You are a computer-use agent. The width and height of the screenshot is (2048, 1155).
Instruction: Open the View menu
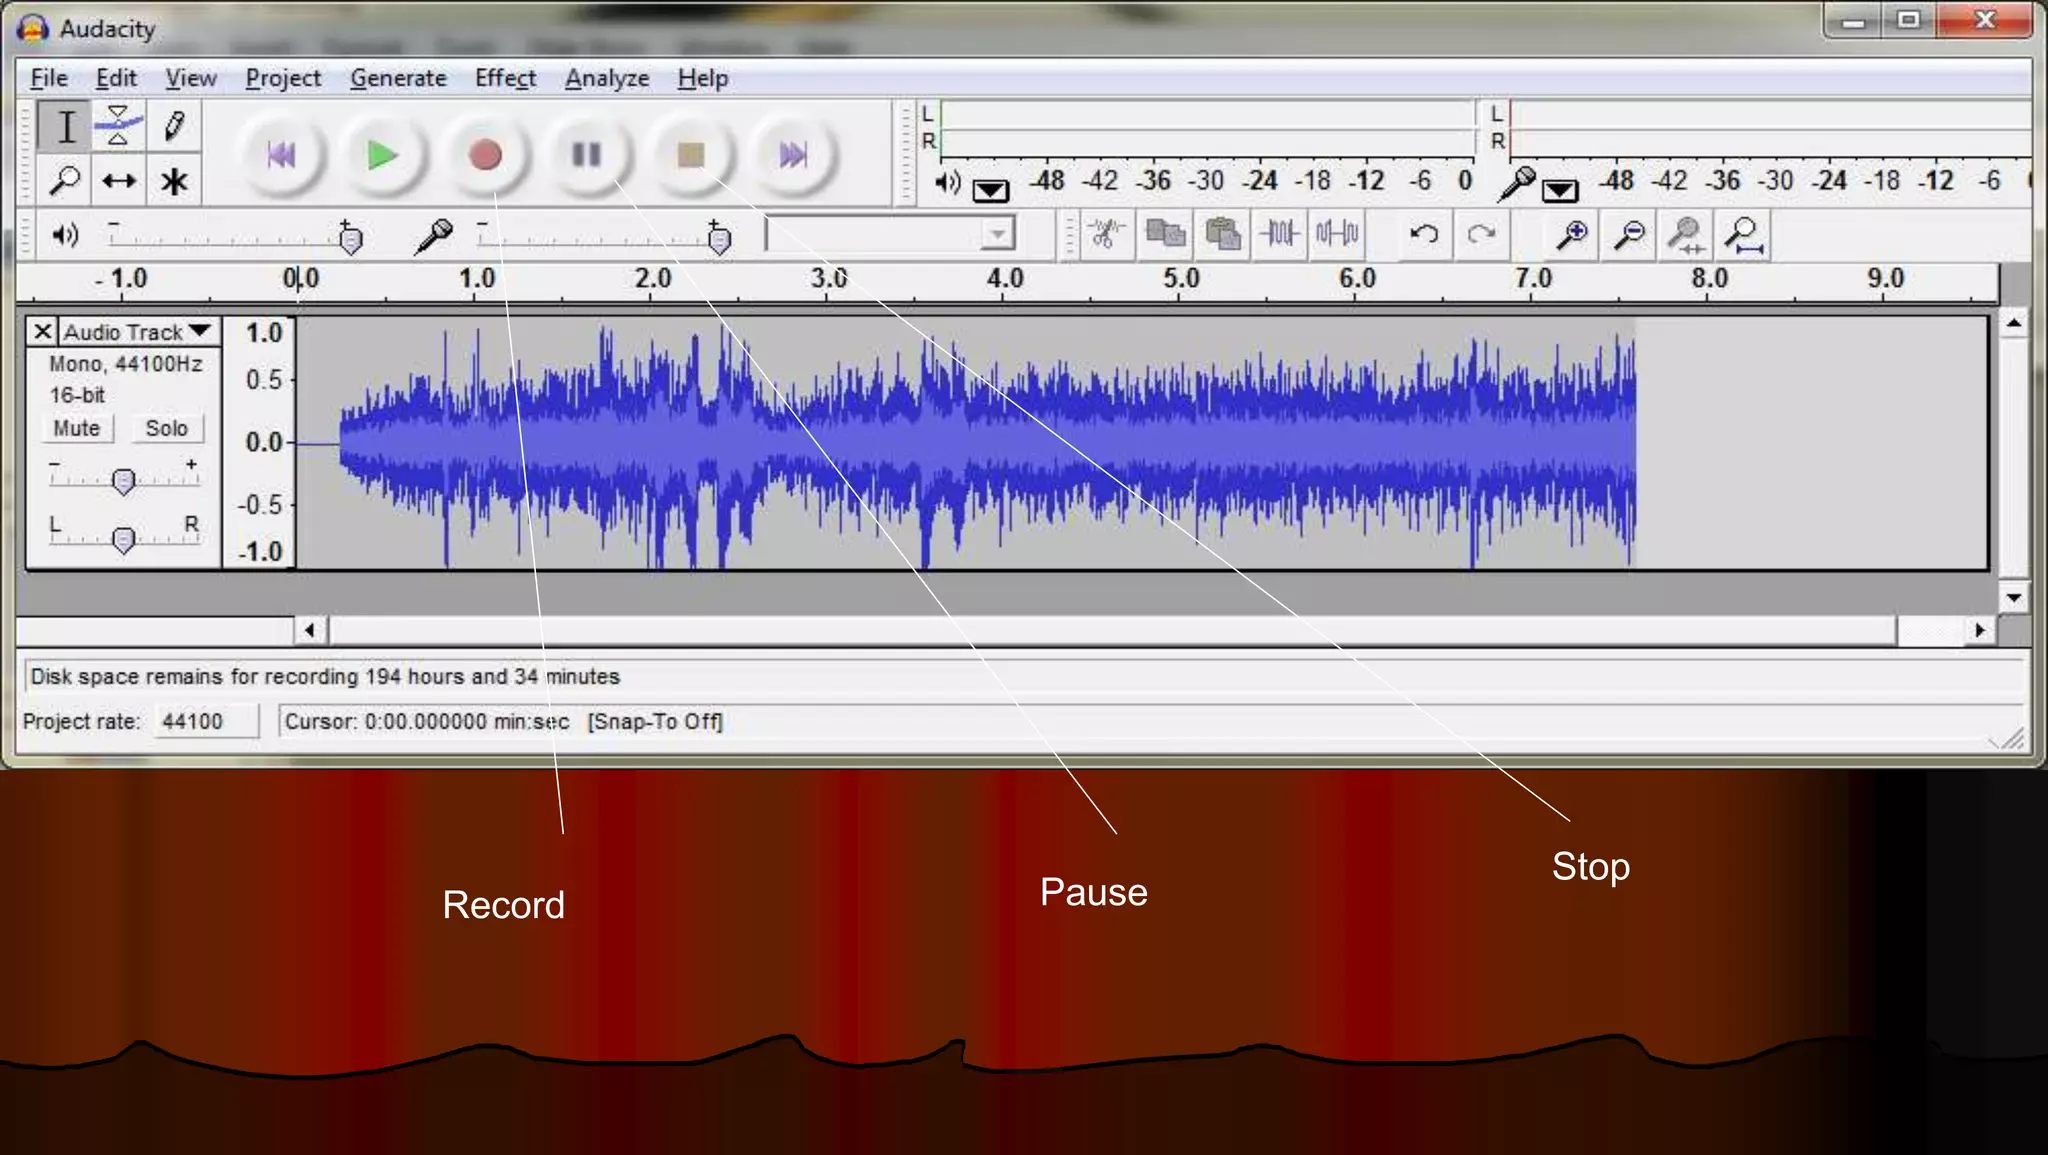pyautogui.click(x=191, y=78)
